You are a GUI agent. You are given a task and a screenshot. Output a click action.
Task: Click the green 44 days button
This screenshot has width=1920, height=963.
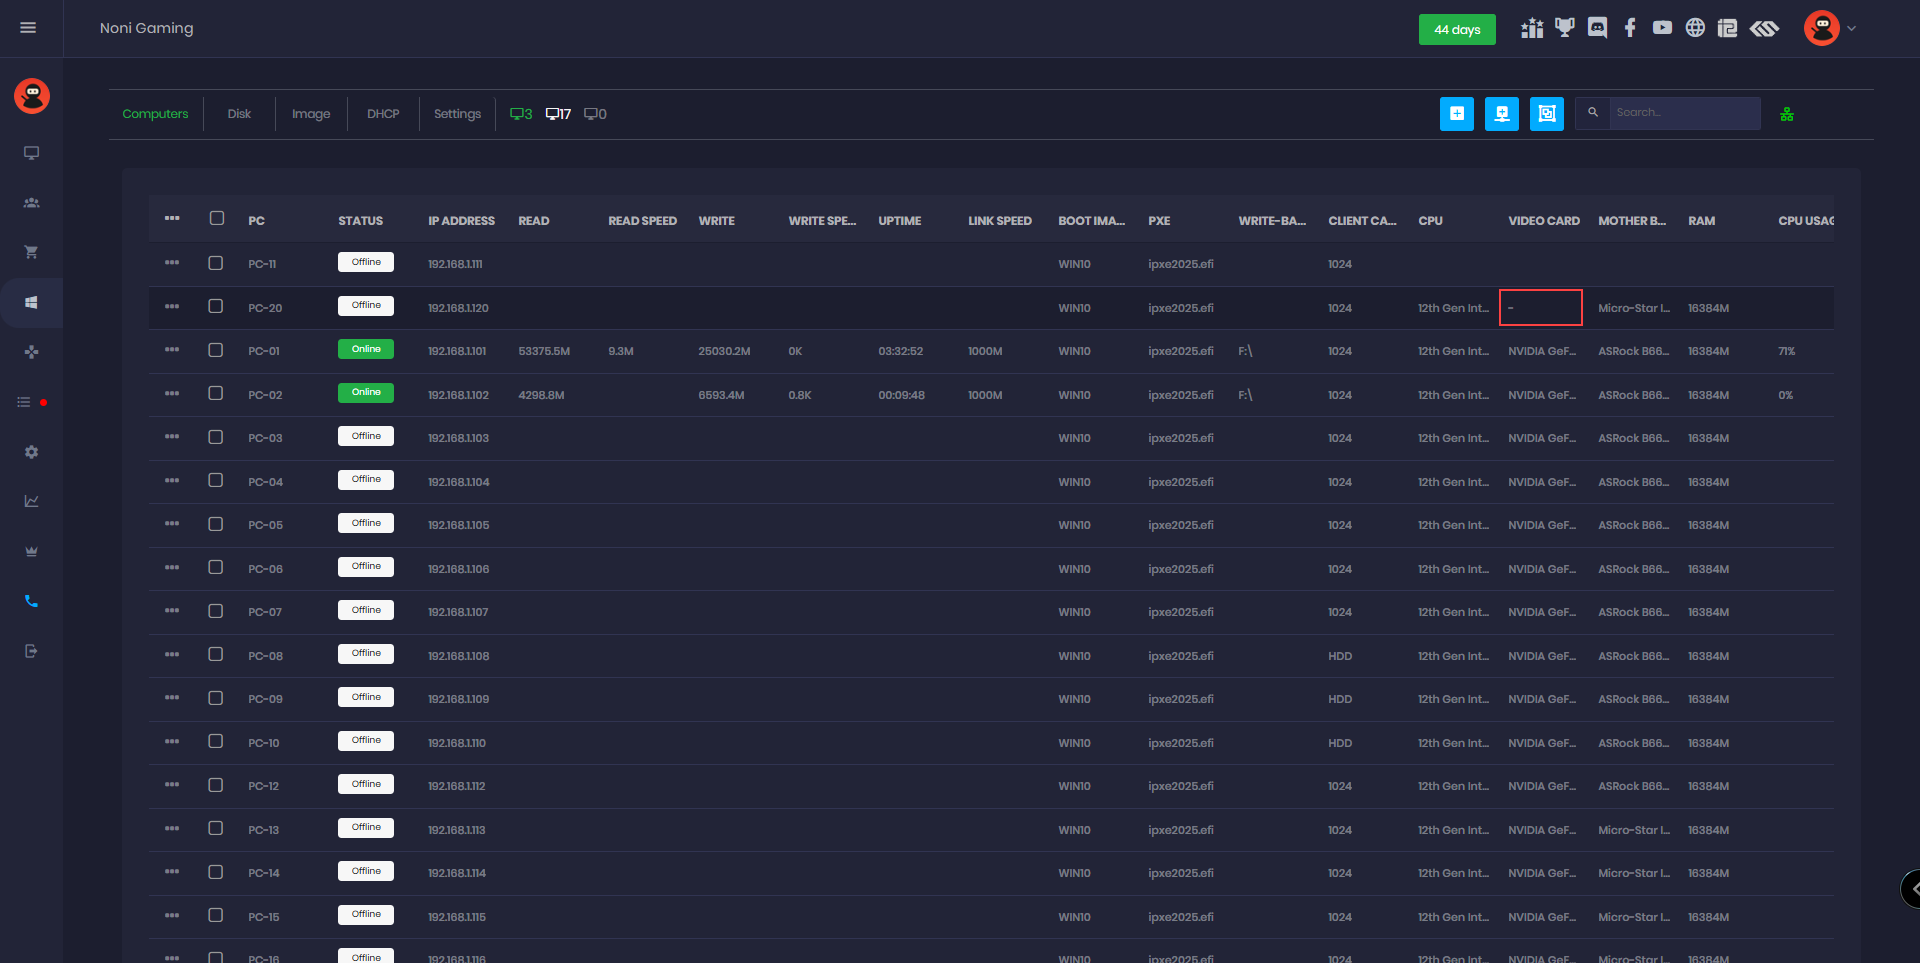(1456, 30)
